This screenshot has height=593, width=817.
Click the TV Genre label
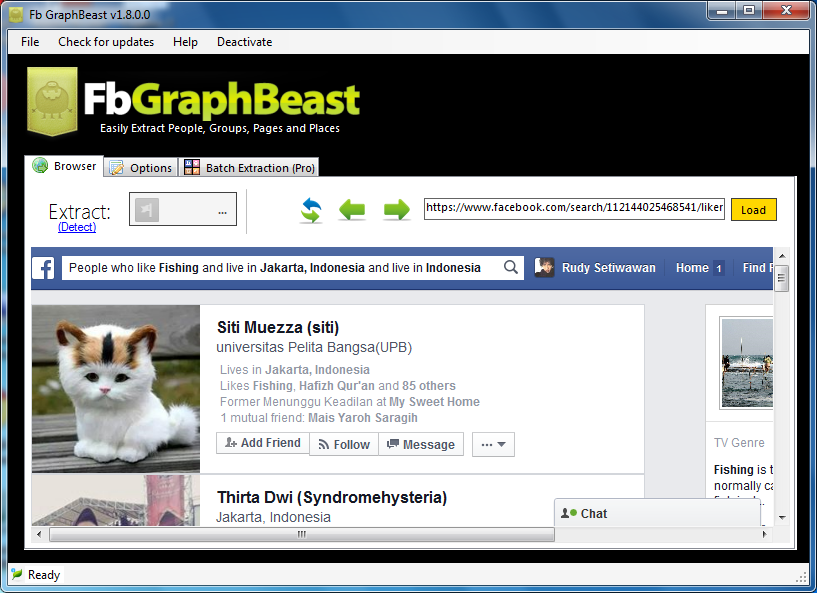tap(739, 442)
